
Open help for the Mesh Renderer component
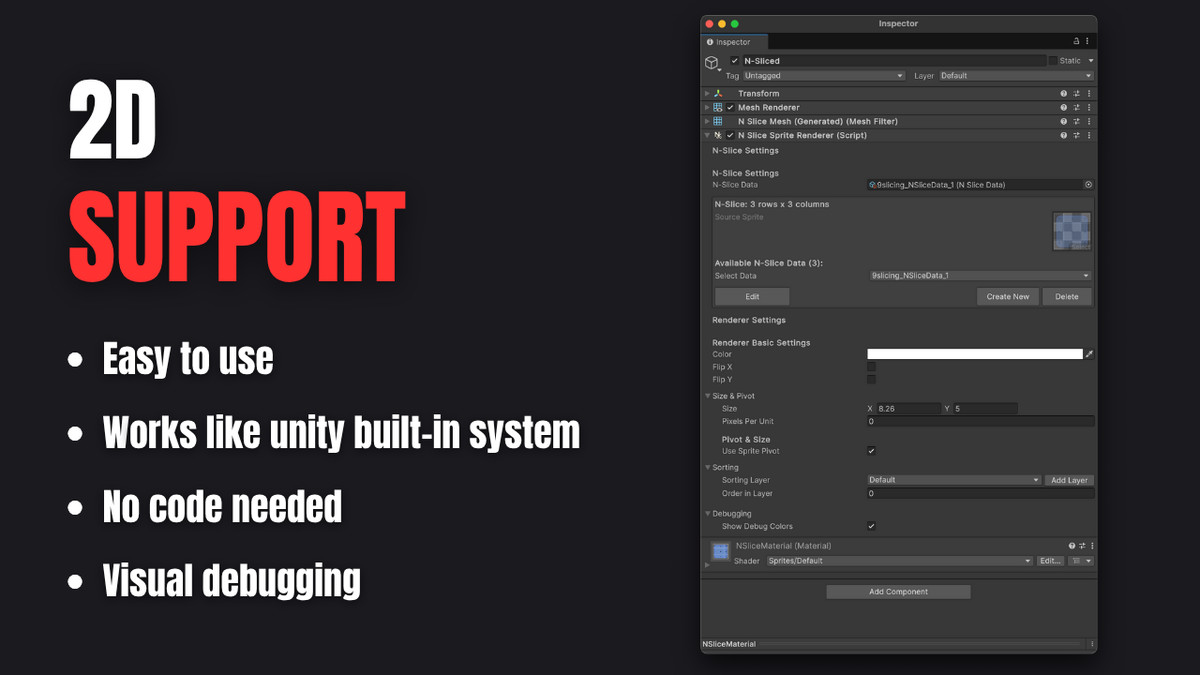1064,107
